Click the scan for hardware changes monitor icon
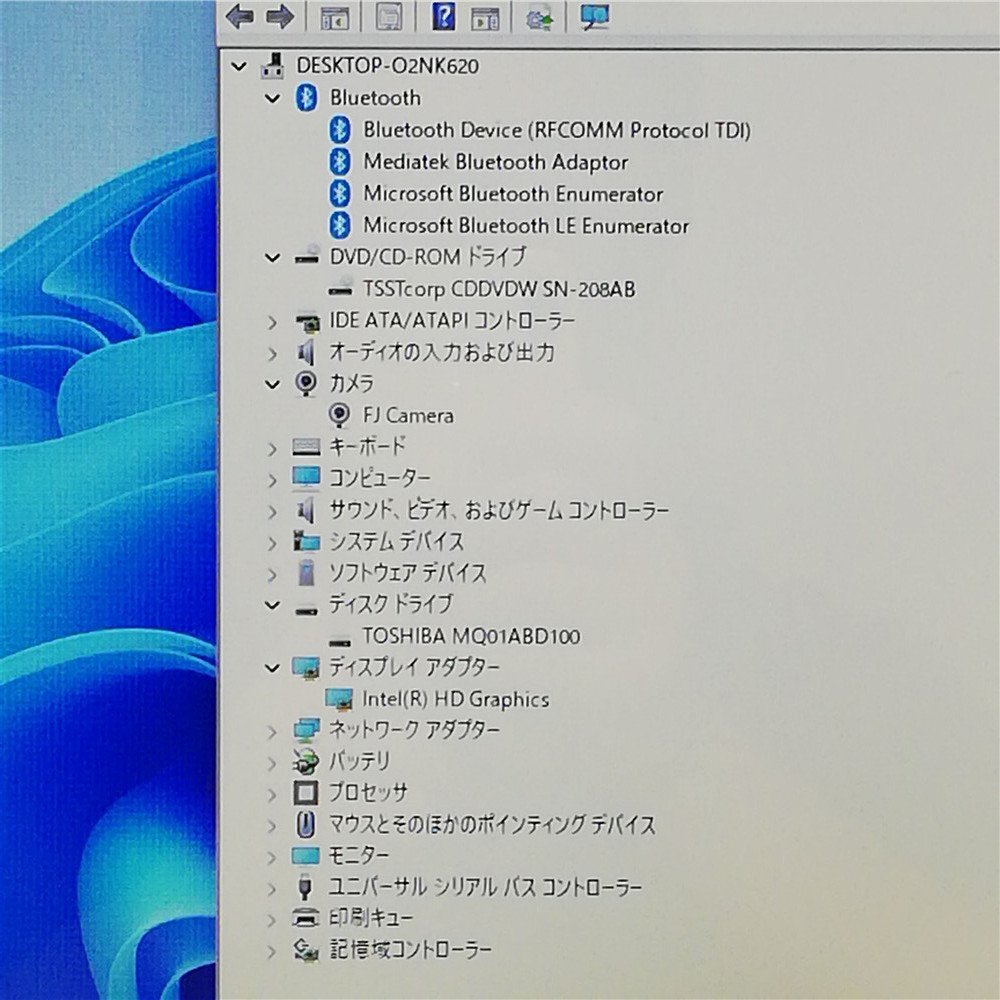1000x1000 pixels. (594, 17)
